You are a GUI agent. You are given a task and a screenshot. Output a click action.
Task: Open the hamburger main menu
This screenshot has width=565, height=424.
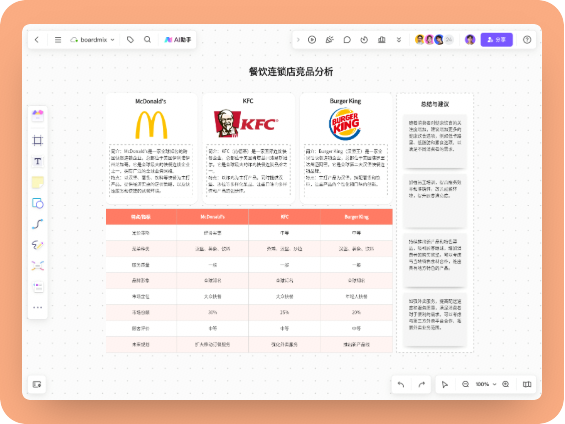point(58,40)
